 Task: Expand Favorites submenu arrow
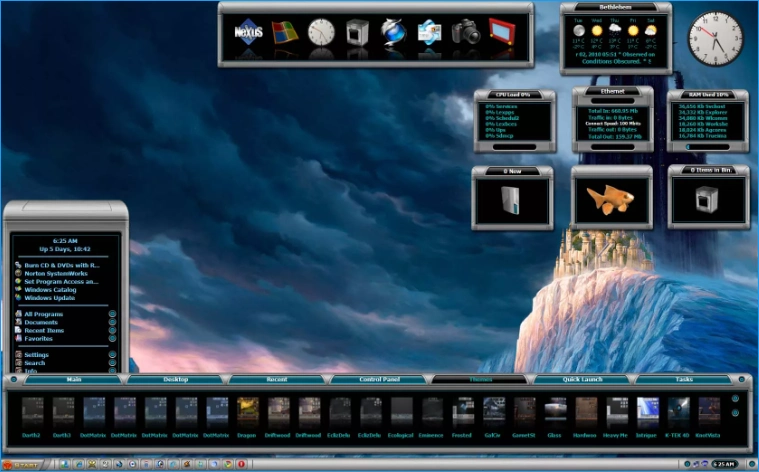point(112,338)
